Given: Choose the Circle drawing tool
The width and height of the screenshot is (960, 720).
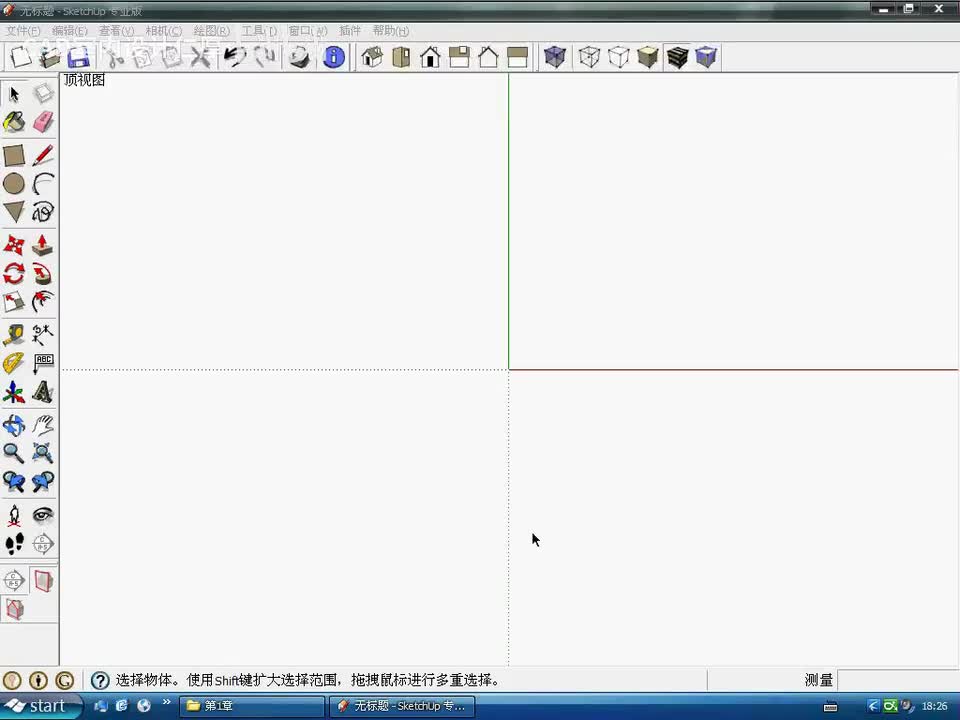Looking at the screenshot, I should (14, 184).
